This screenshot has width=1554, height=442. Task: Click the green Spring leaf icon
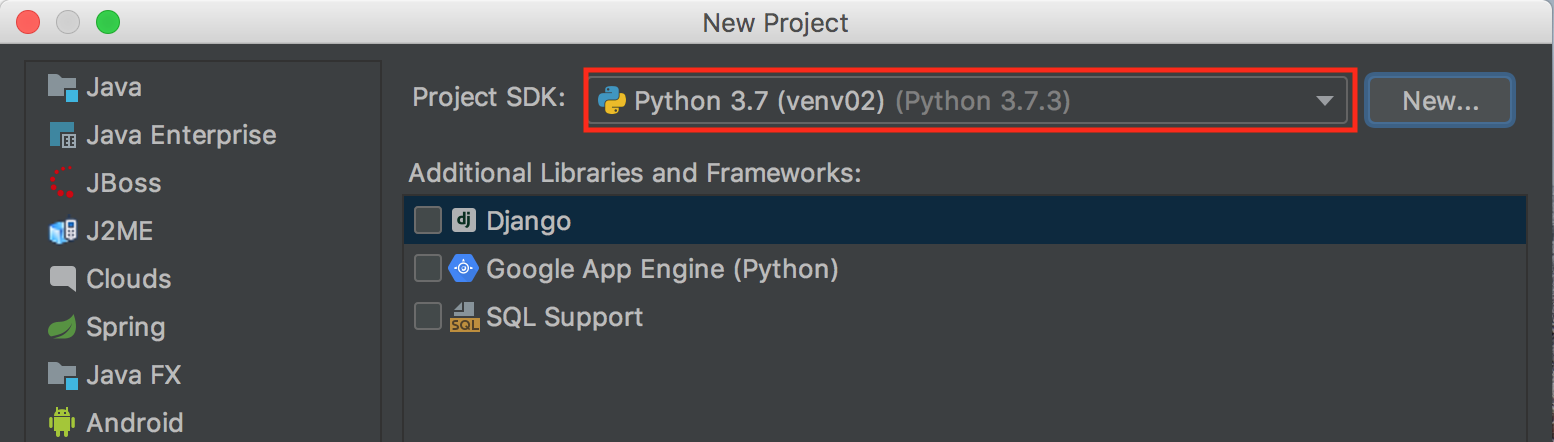[x=63, y=327]
